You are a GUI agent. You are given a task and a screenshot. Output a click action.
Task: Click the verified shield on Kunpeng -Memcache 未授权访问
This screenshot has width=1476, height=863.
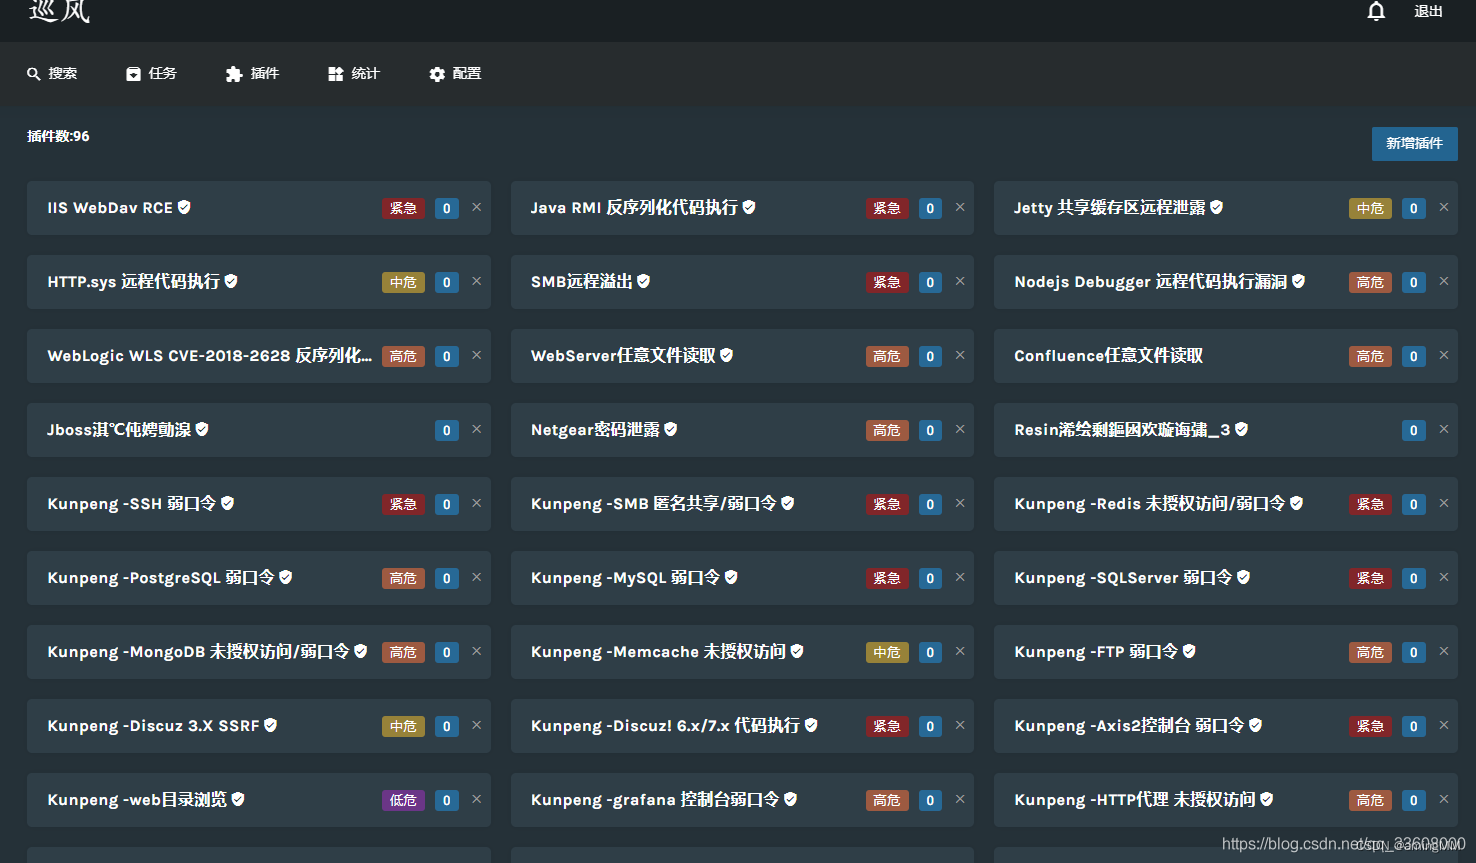[x=797, y=651]
